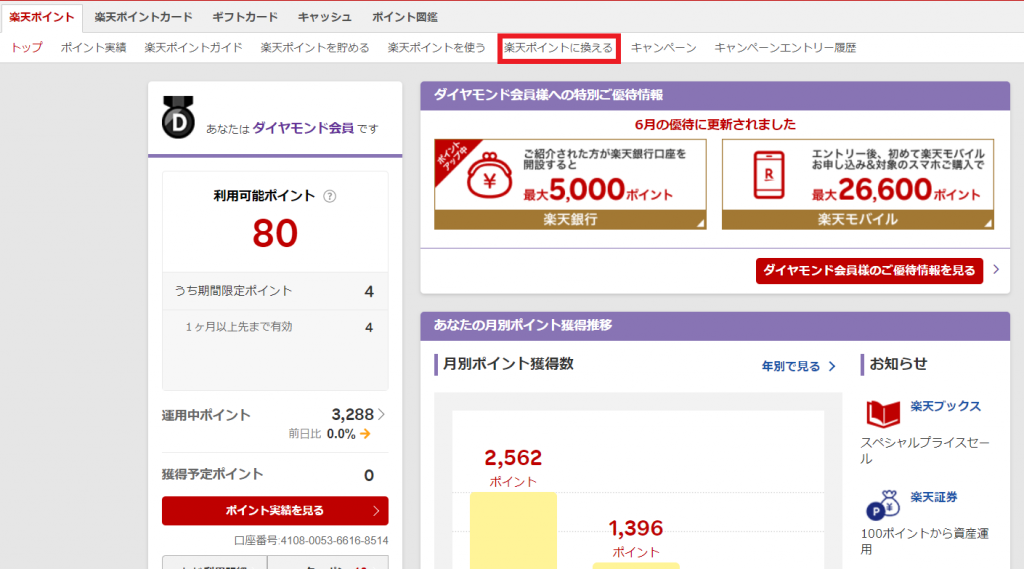Click chevron next to ご優待情報を見る button
This screenshot has height=569, width=1024.
(x=996, y=269)
